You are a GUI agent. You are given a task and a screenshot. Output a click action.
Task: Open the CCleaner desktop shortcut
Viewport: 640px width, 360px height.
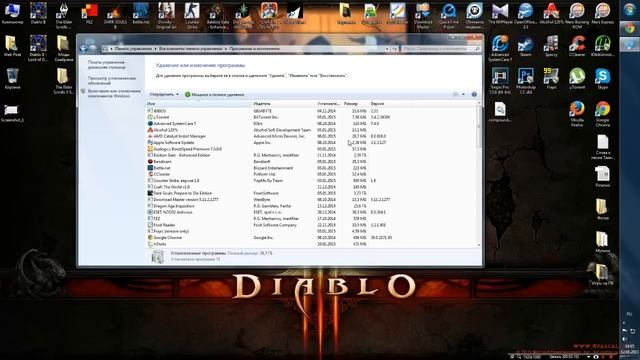click(x=577, y=46)
